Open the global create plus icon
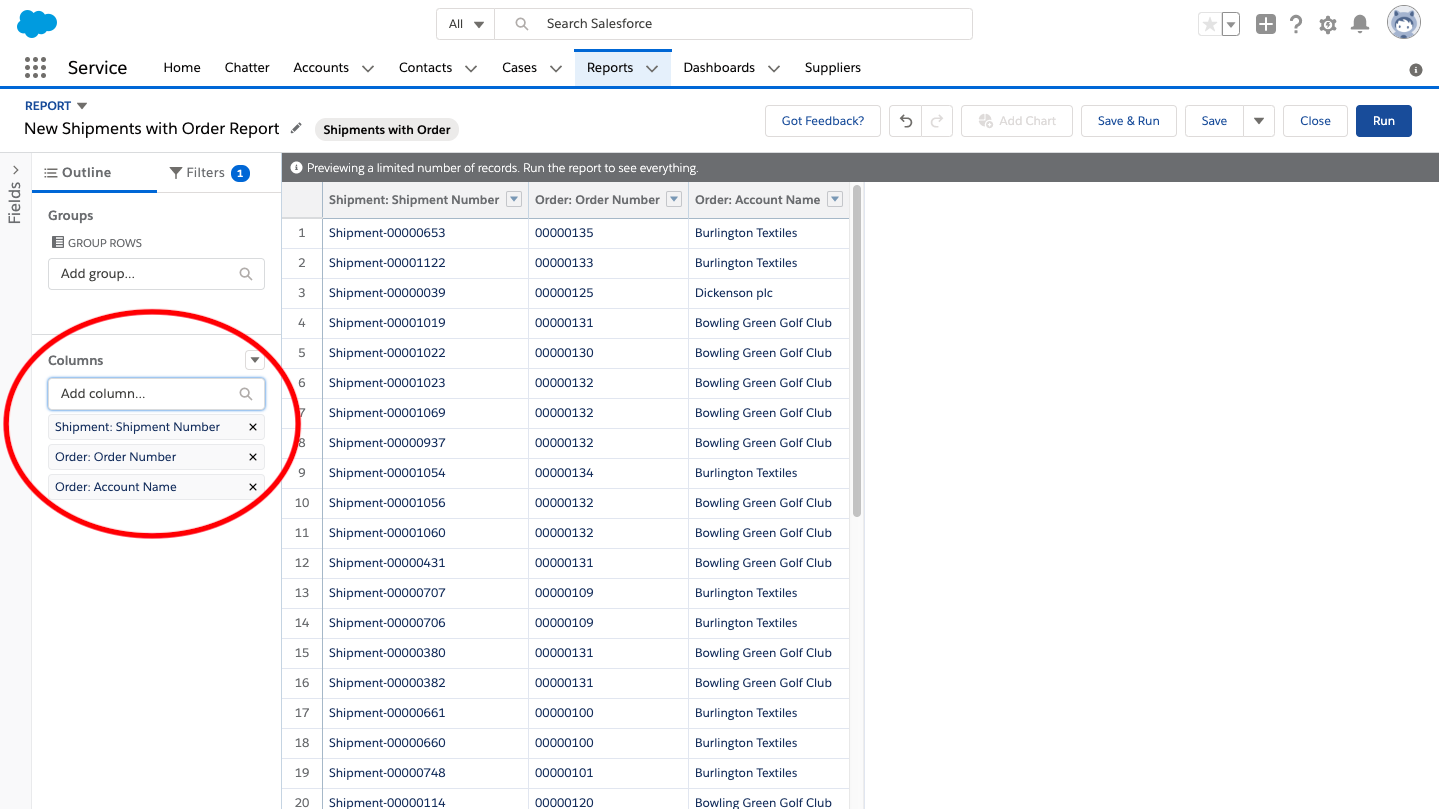1439x809 pixels. tap(1266, 25)
